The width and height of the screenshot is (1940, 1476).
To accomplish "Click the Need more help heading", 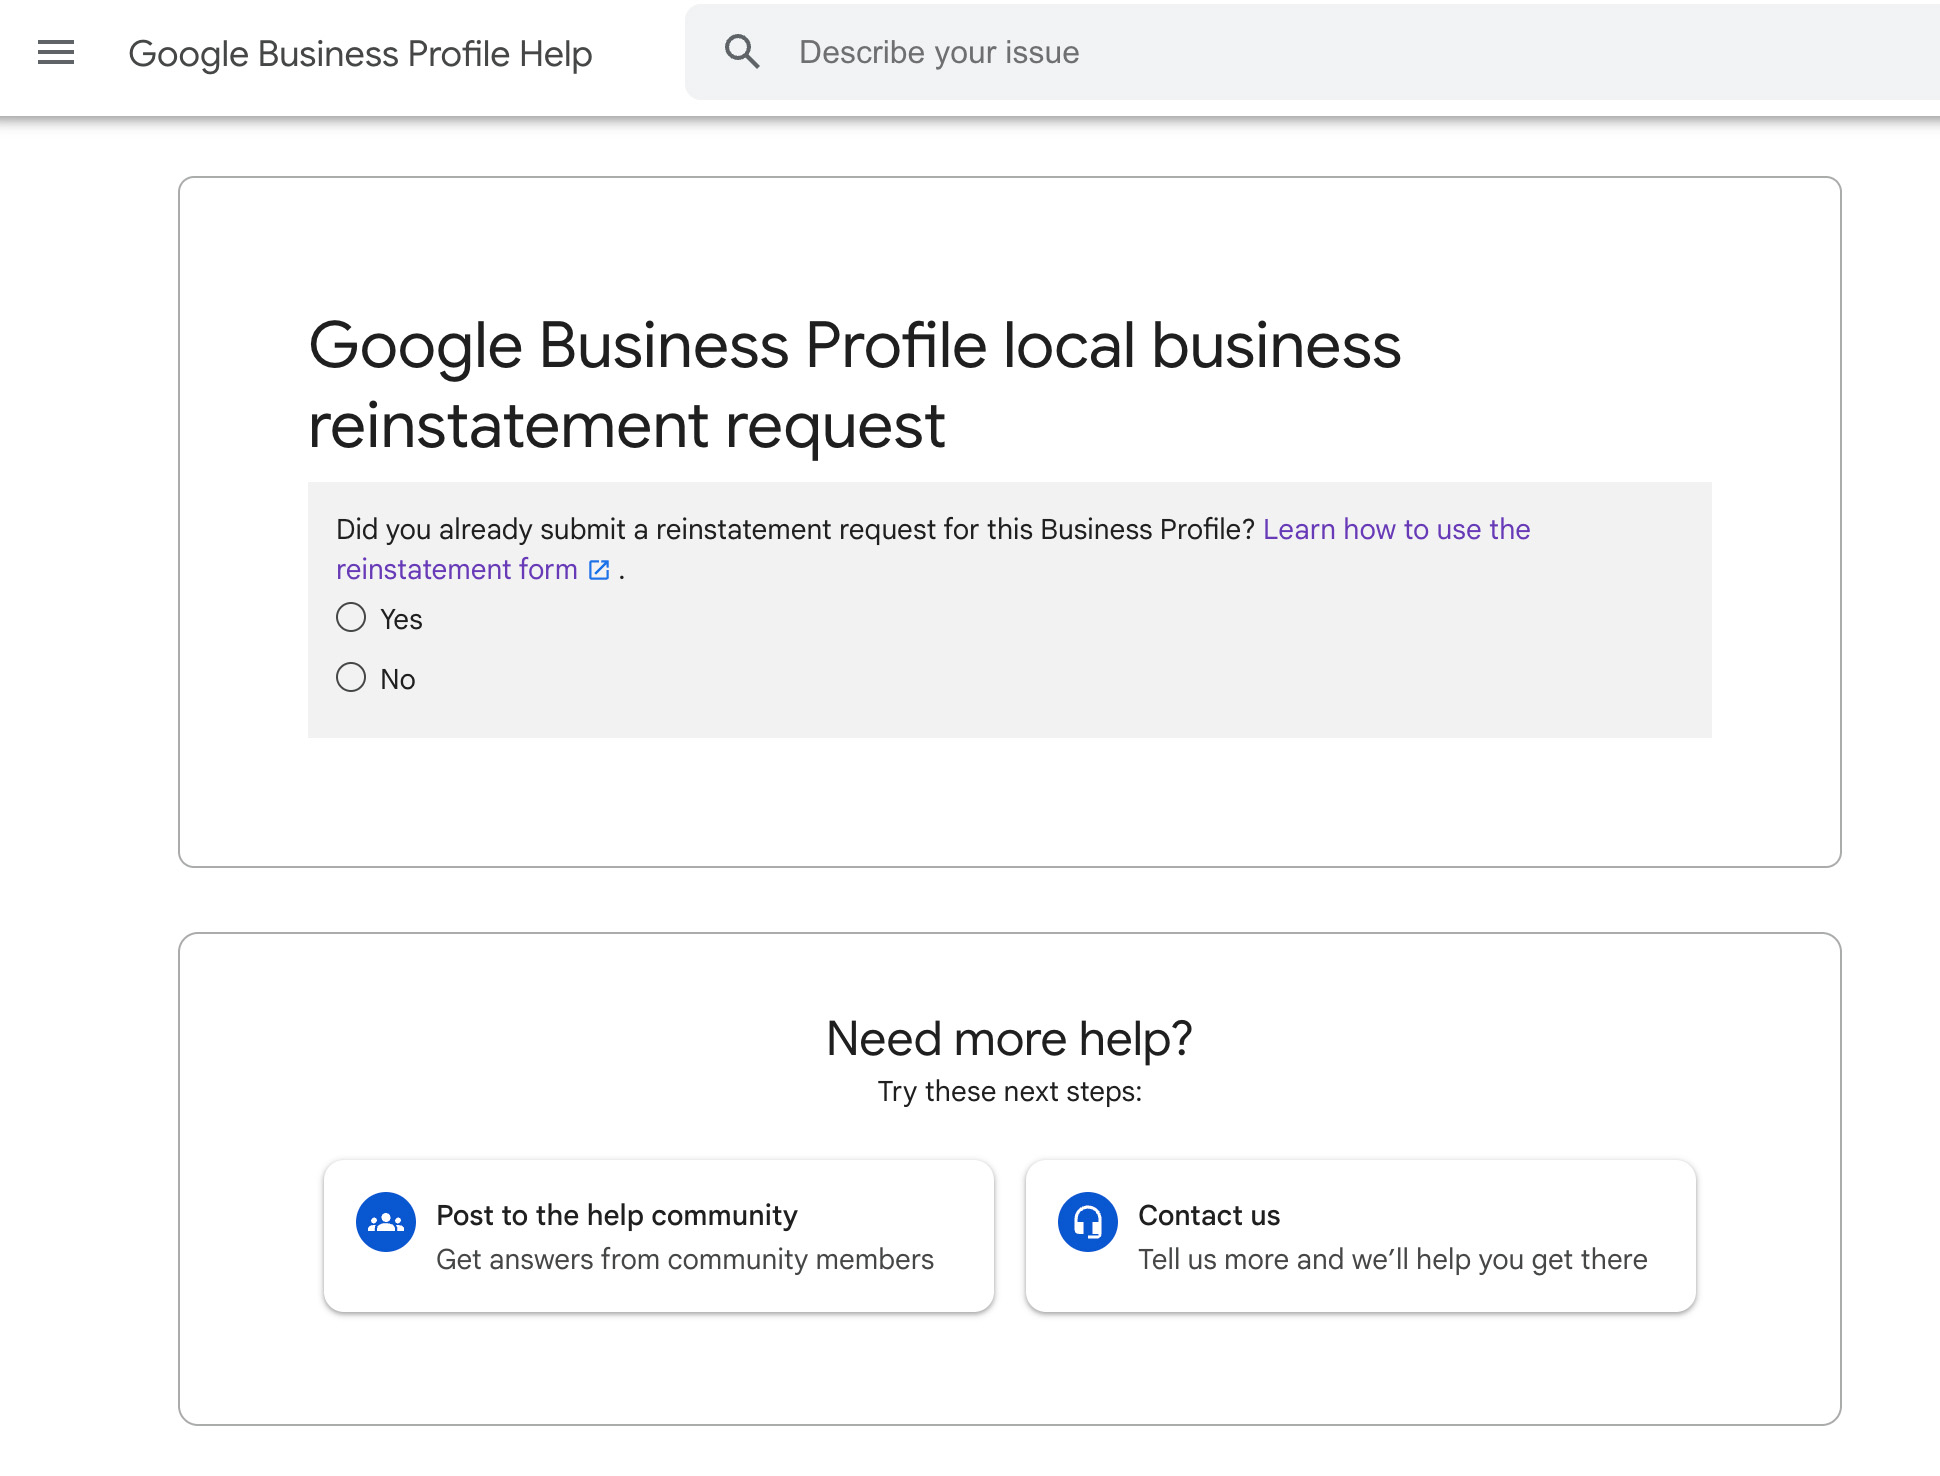I will click(x=1010, y=1038).
